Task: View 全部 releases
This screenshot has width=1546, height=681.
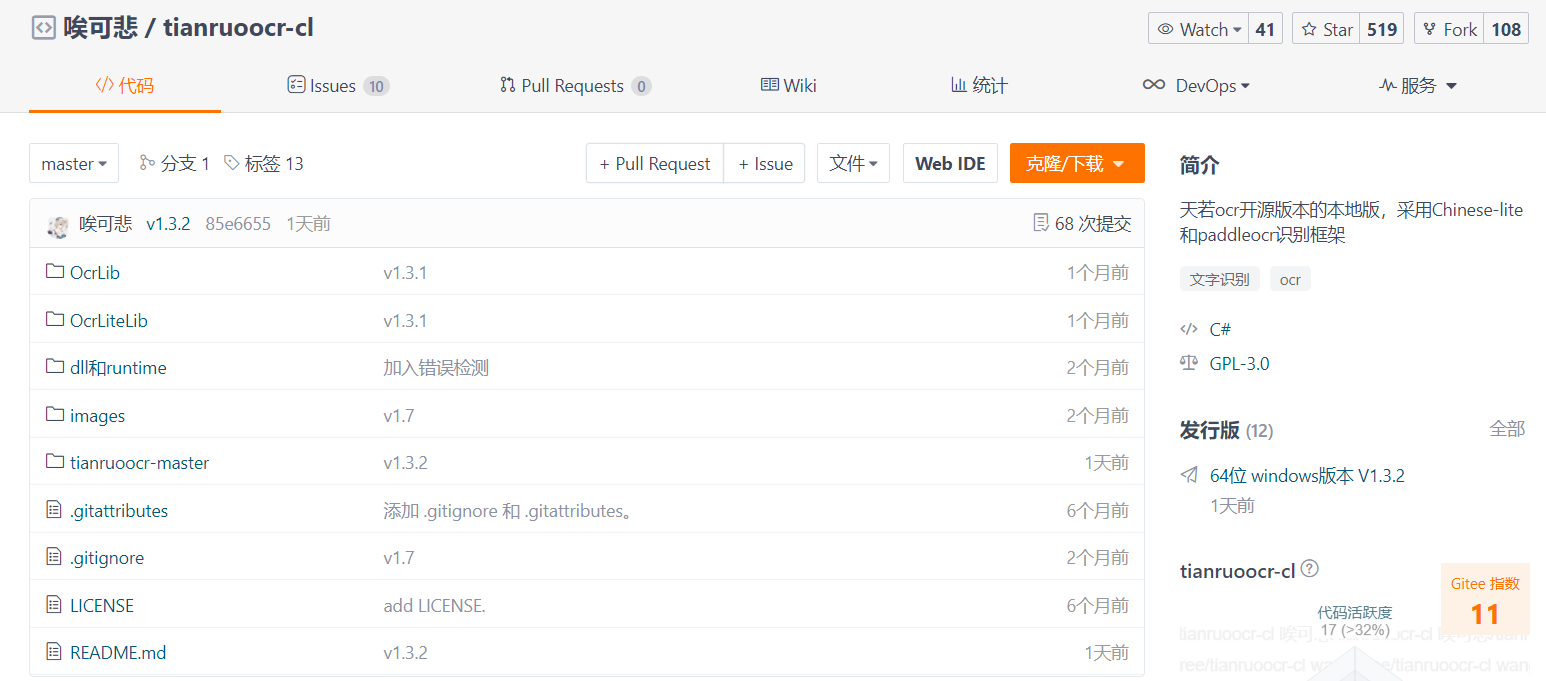Action: (x=1507, y=429)
